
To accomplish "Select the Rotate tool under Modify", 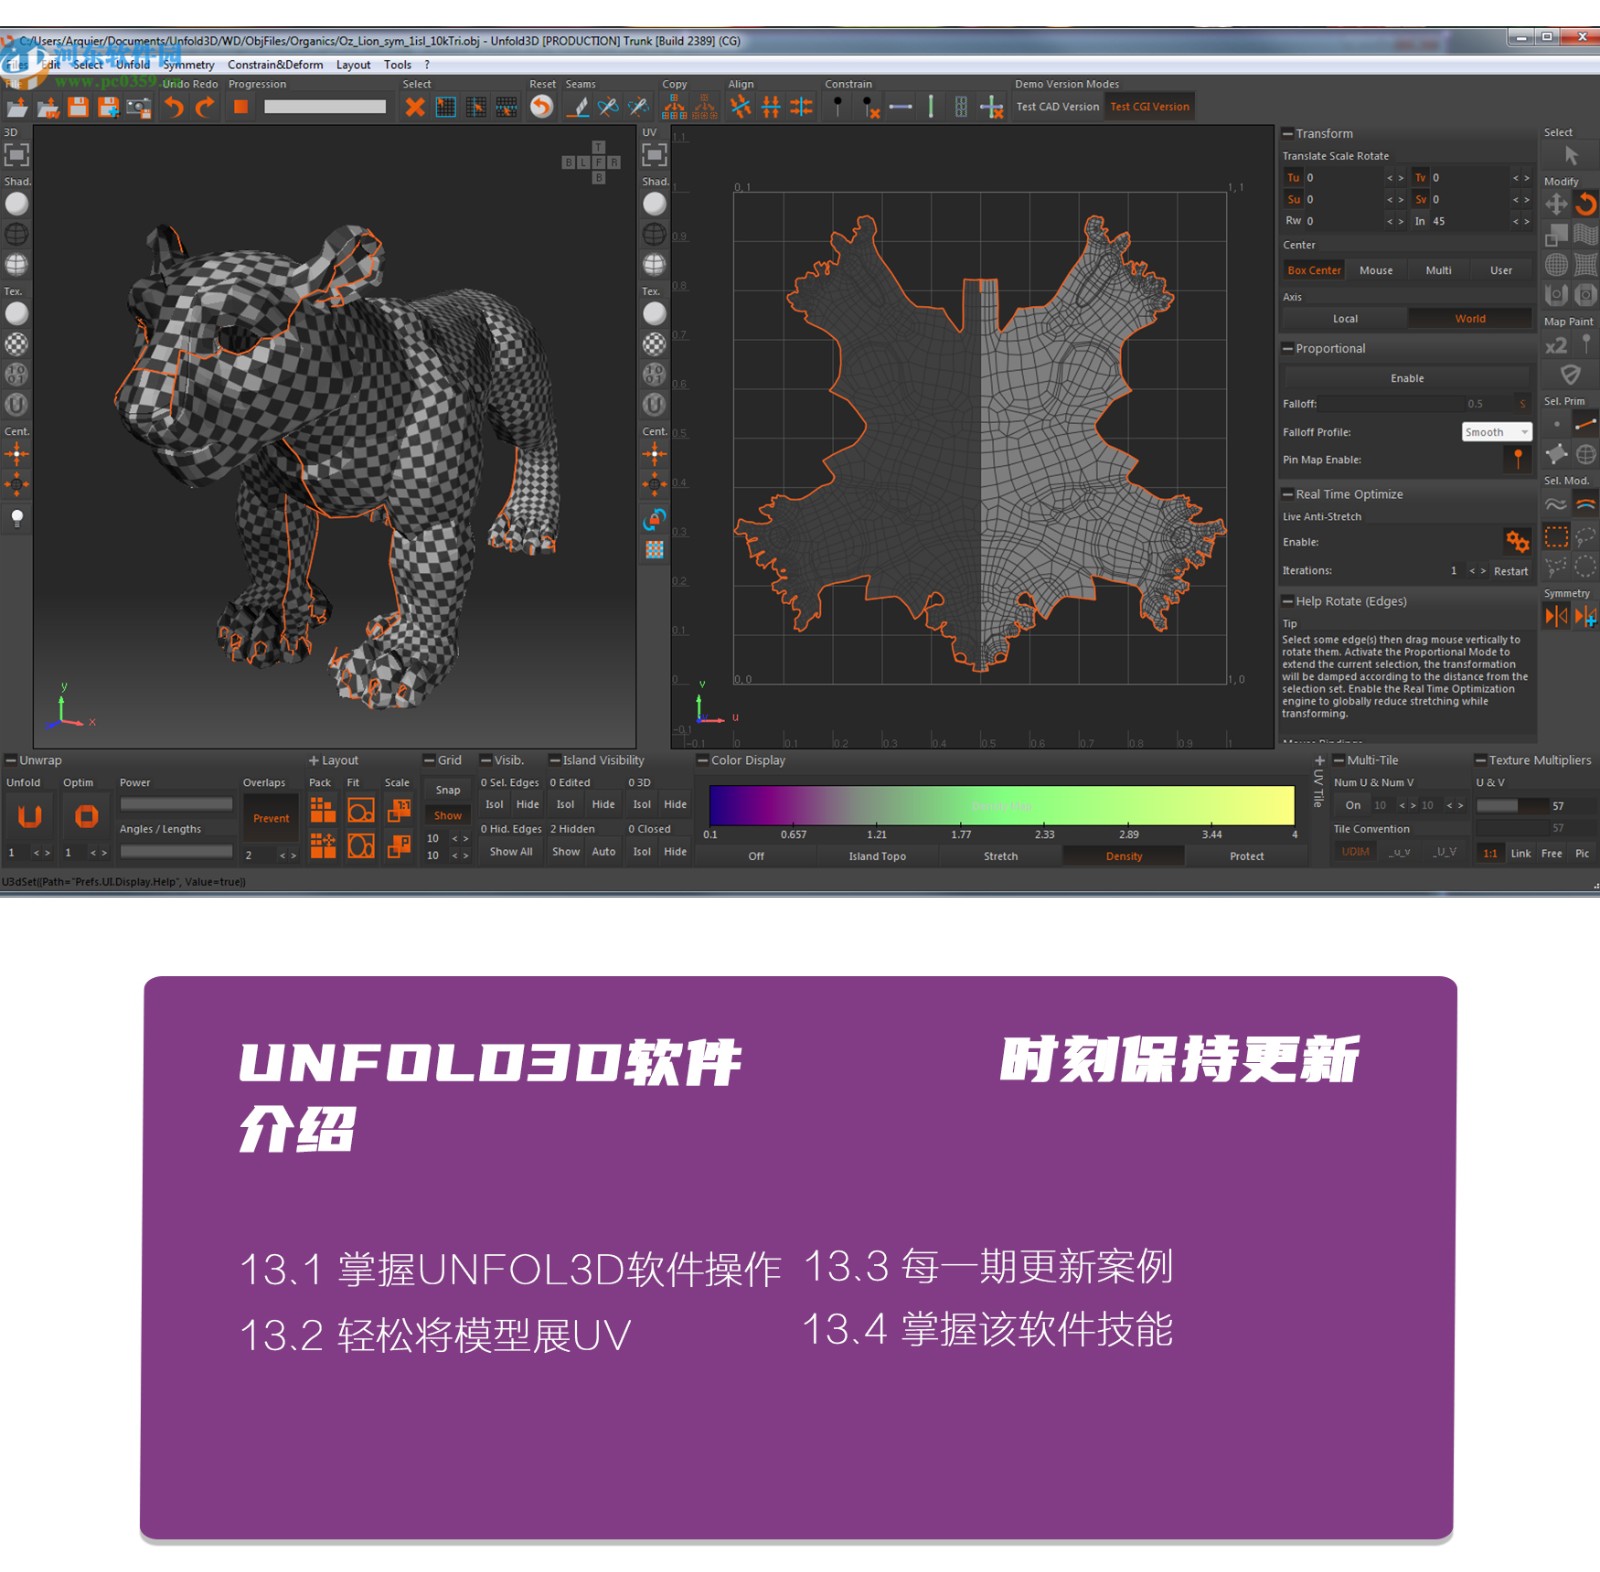I will tap(1586, 205).
